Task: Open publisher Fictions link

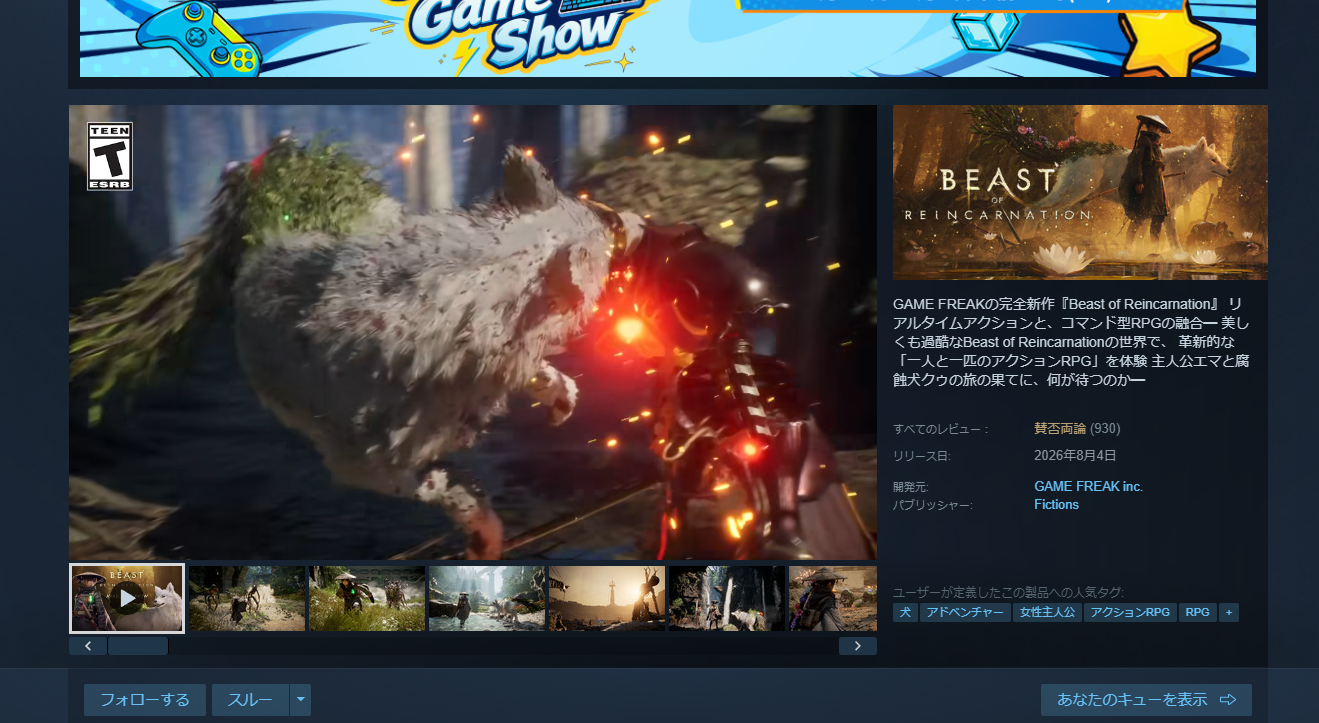Action: tap(1056, 504)
